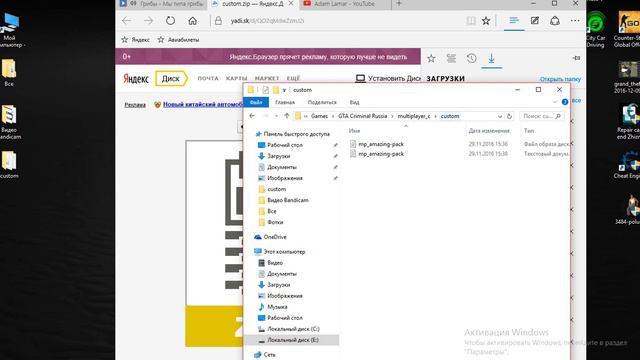Screen dimensions: 640x360
Task: Select OneDrive in navigation pane
Action: pyautogui.click(x=275, y=237)
